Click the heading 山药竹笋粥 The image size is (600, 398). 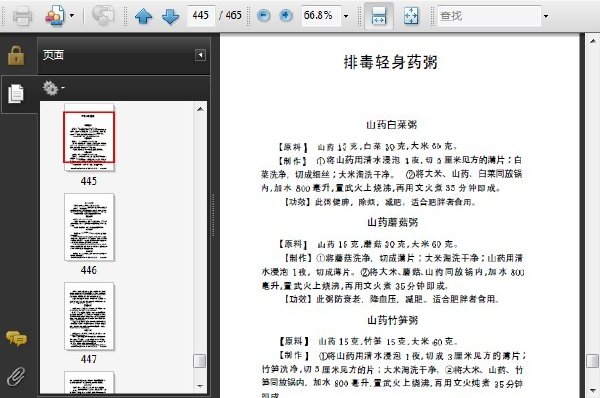(392, 320)
